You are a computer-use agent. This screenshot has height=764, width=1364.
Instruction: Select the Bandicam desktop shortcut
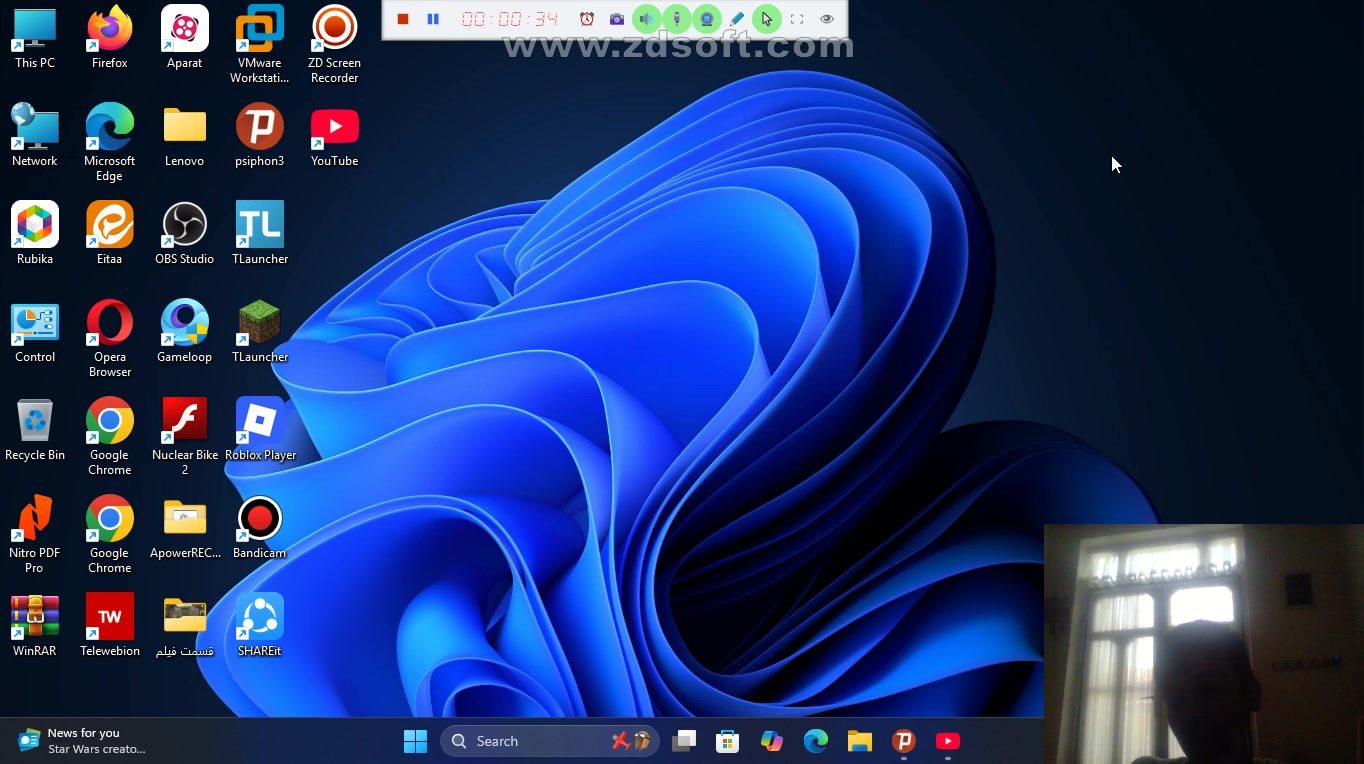pos(260,528)
